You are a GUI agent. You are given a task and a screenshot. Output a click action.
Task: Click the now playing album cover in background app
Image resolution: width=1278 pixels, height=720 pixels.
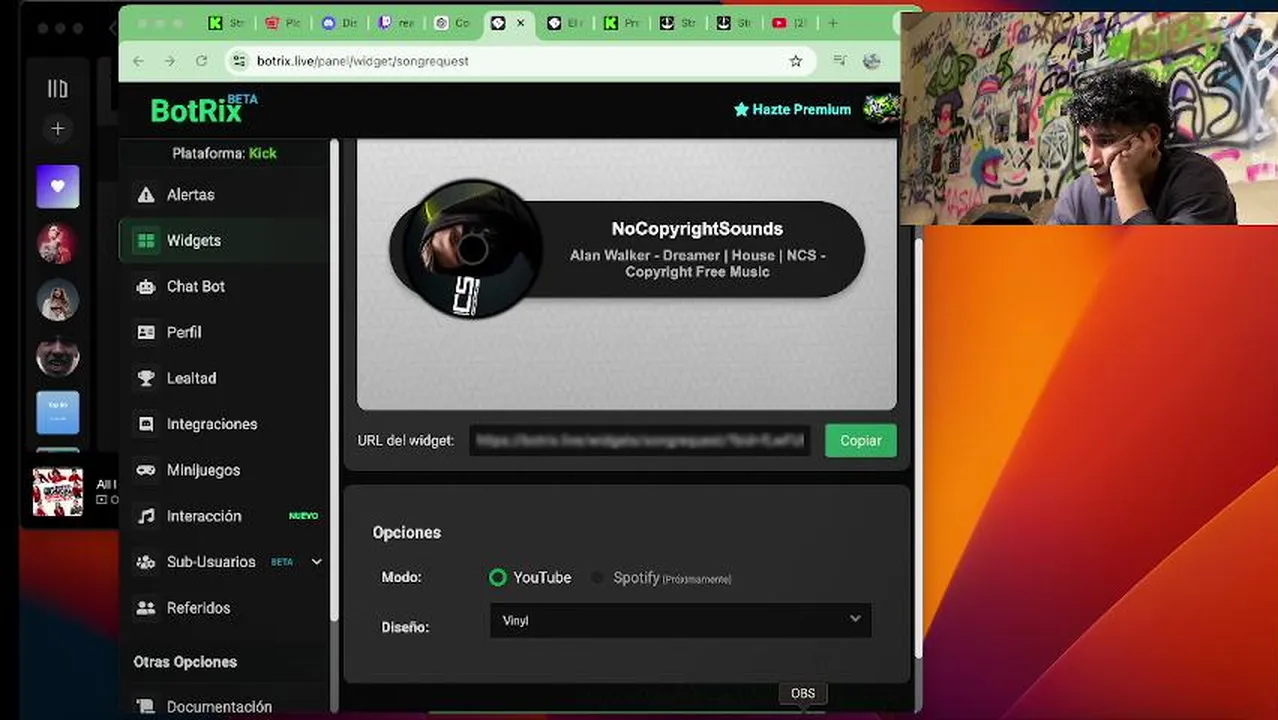[58, 492]
